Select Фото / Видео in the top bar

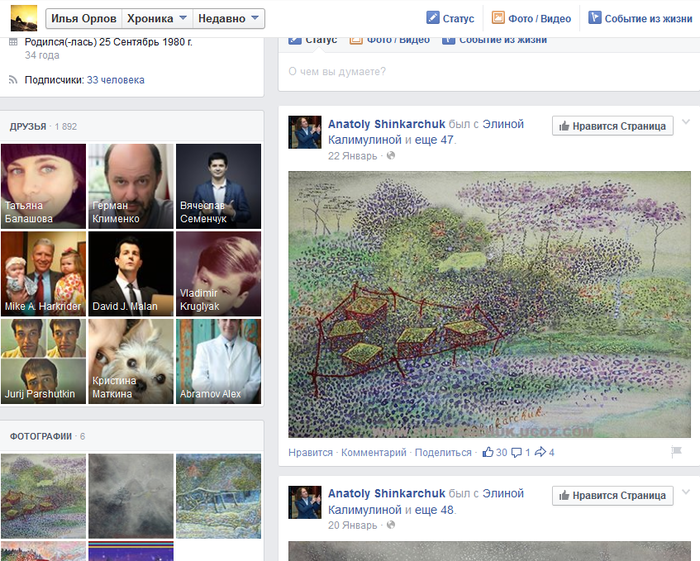coord(532,18)
